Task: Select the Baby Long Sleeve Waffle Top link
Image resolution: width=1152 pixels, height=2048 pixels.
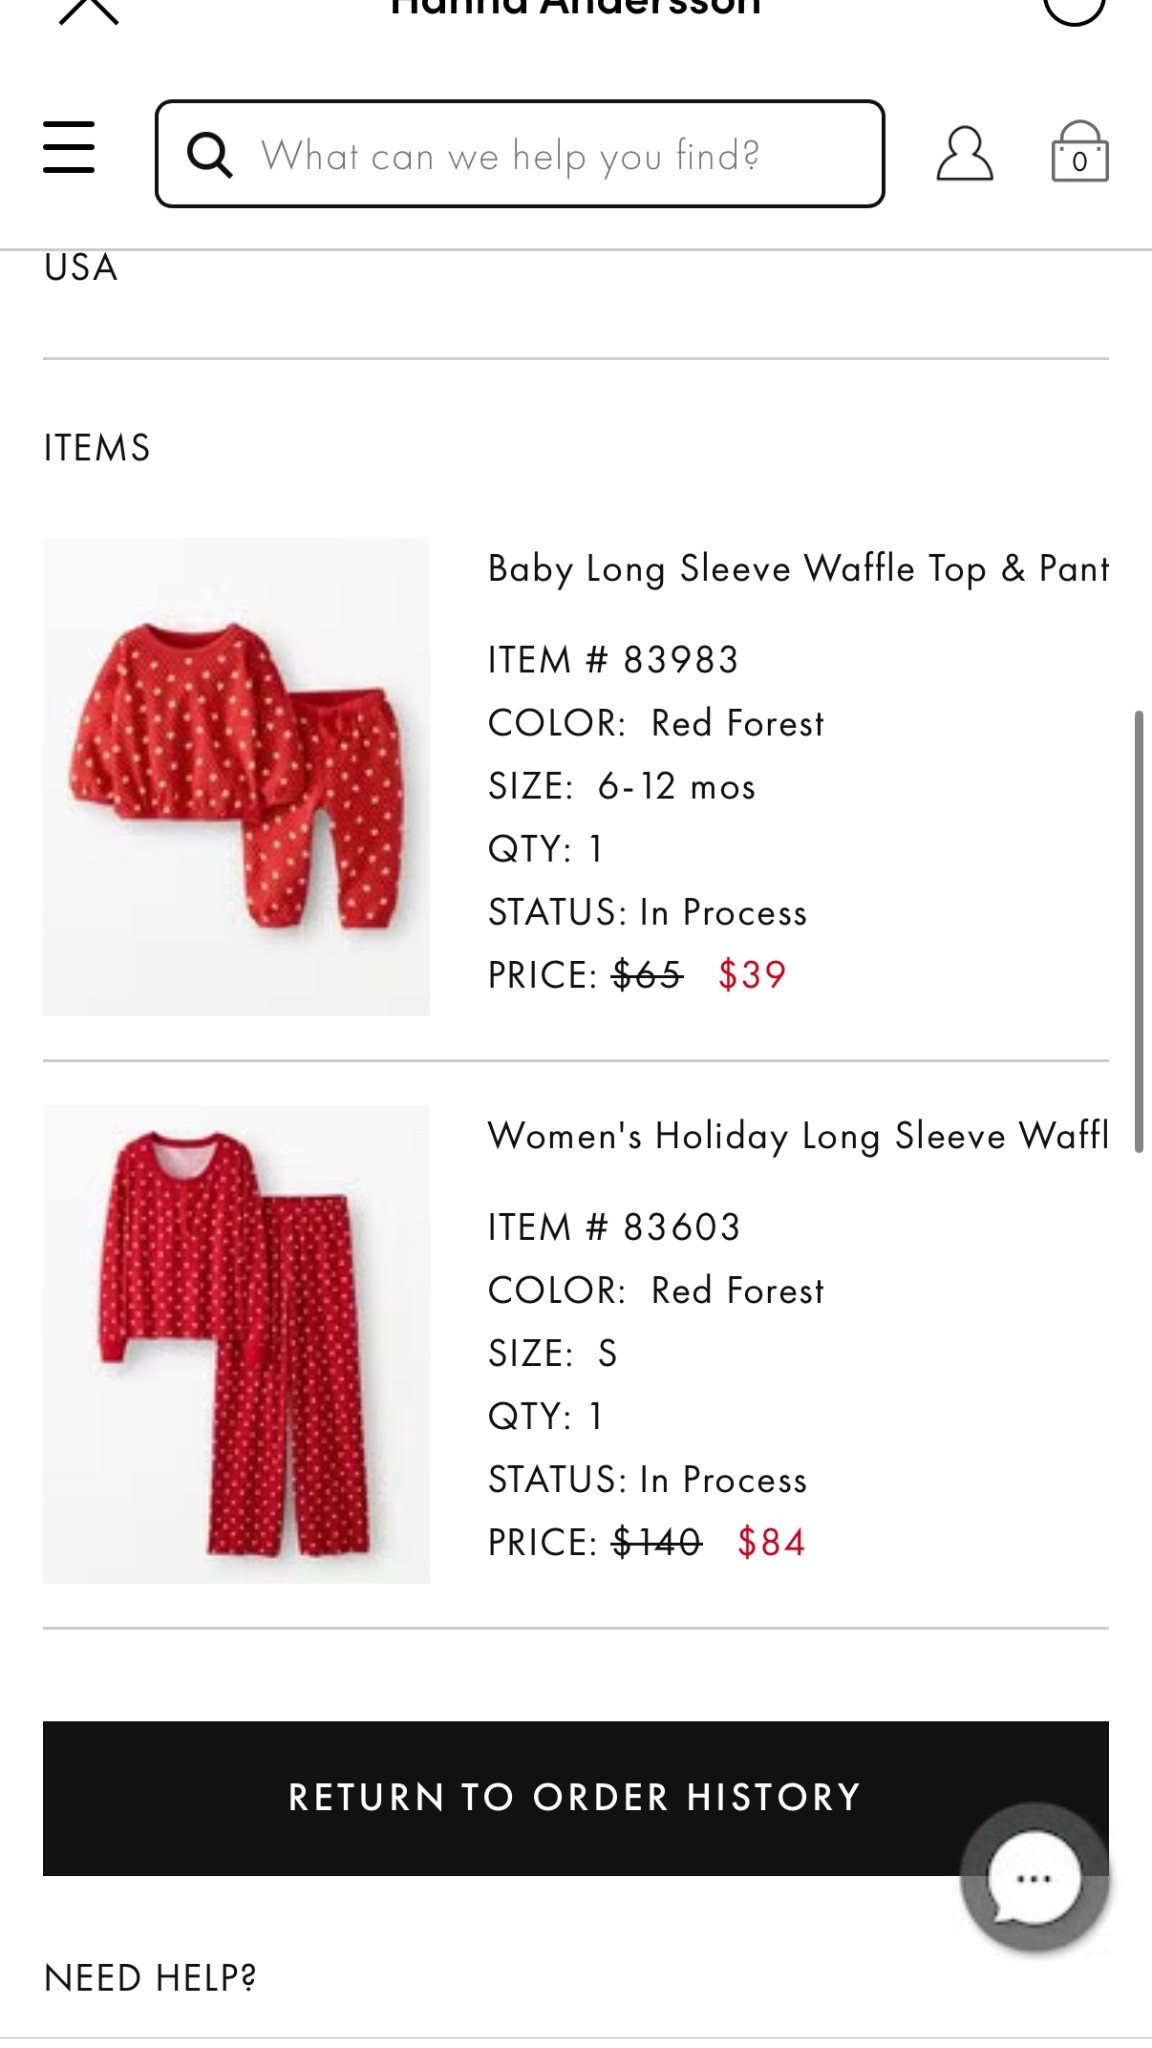Action: click(795, 566)
